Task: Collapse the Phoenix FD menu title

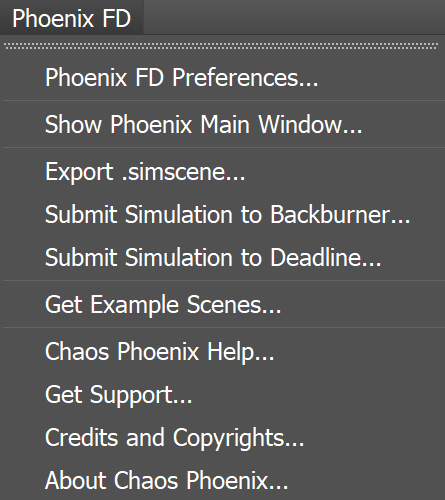Action: [71, 17]
